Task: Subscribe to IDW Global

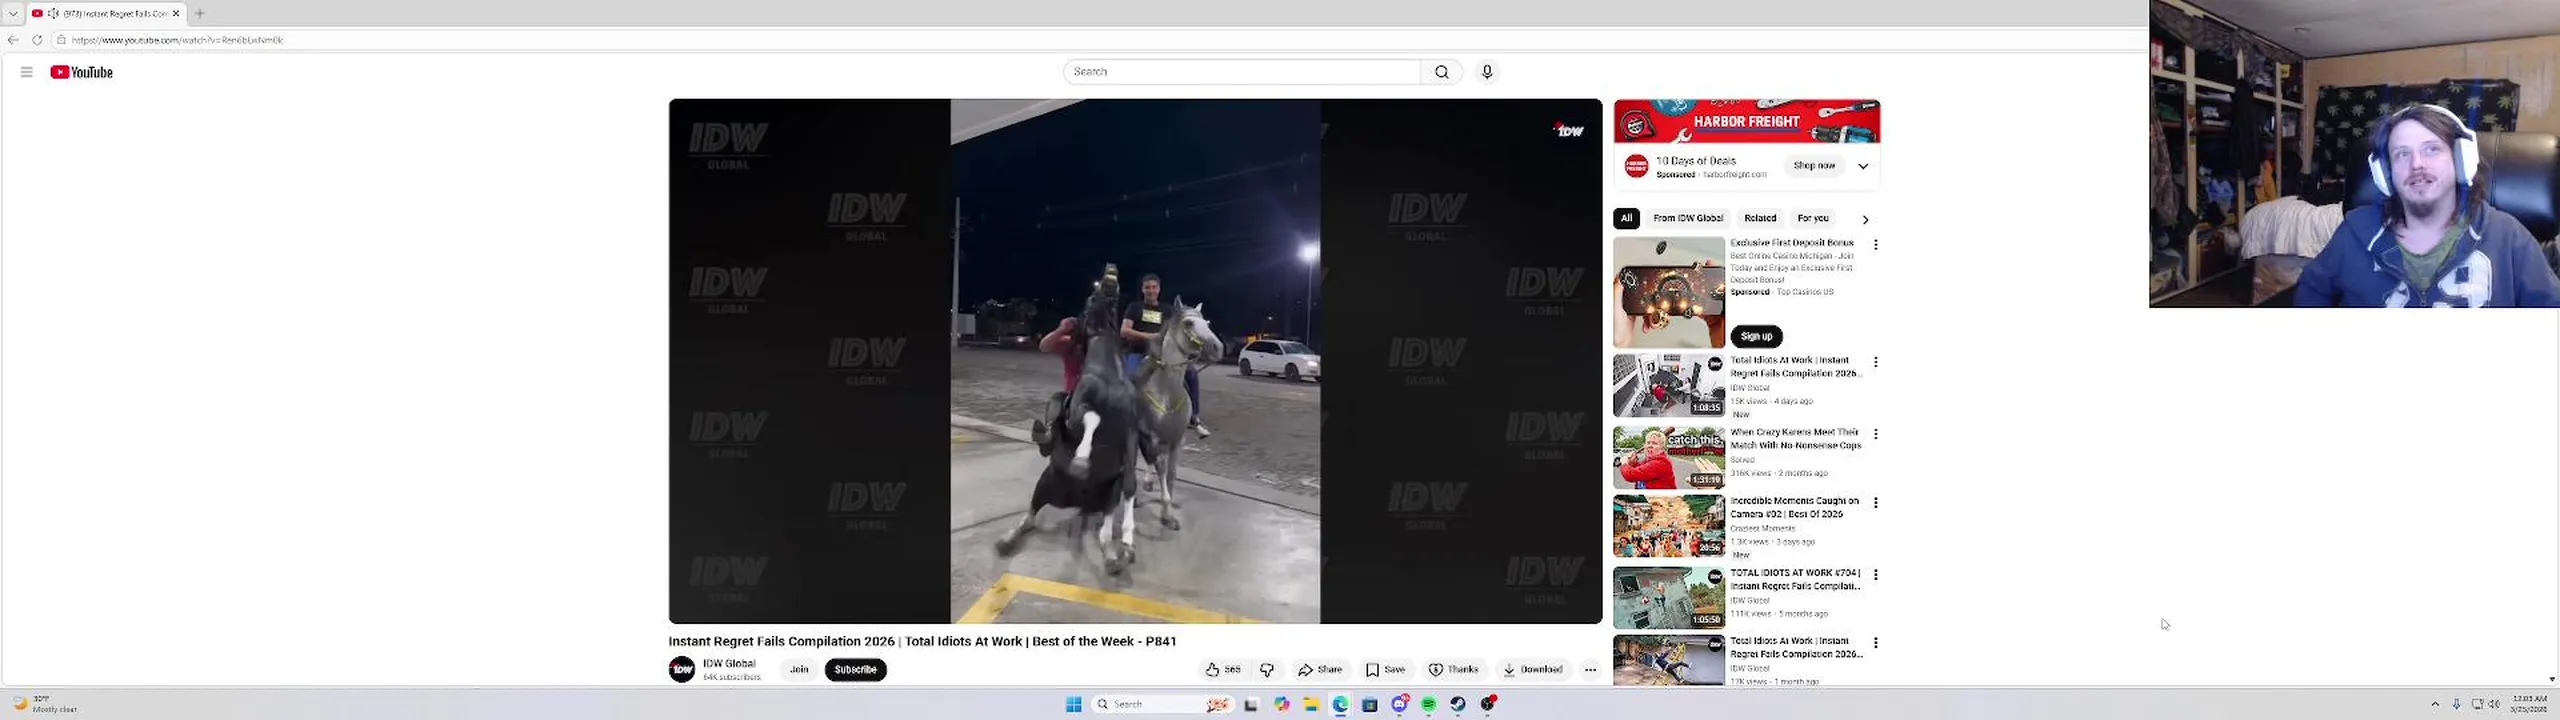Action: [855, 670]
